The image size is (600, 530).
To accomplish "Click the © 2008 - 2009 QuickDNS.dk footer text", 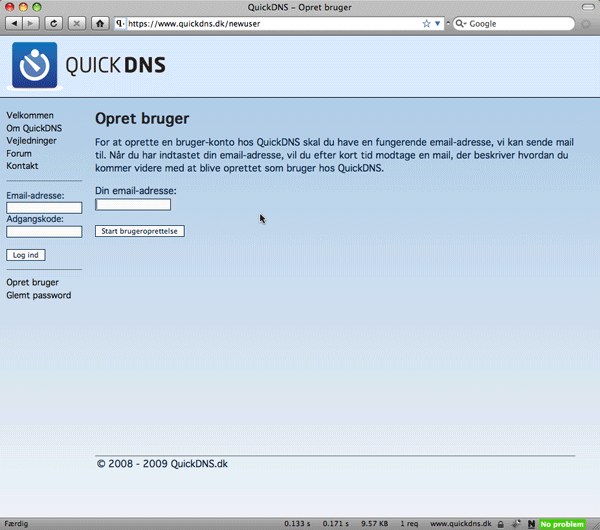I will 162,464.
